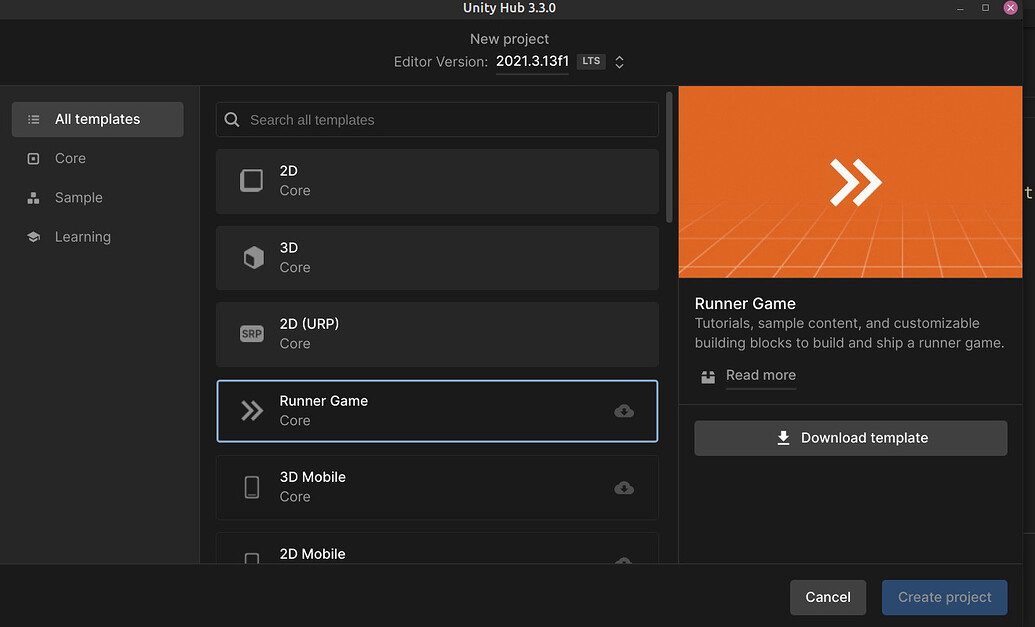Click the community icon beside Read more
1035x627 pixels.
click(x=708, y=375)
